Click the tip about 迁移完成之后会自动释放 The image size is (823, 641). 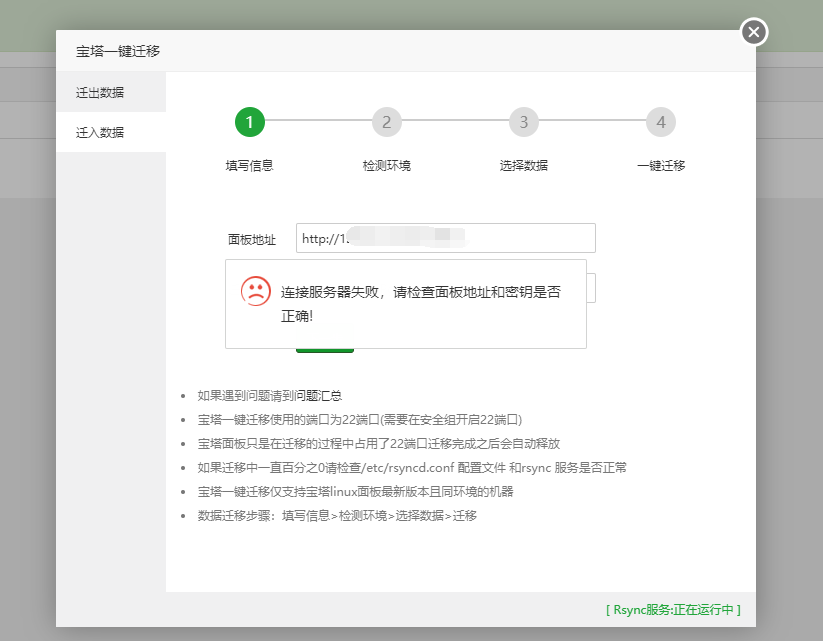(378, 444)
